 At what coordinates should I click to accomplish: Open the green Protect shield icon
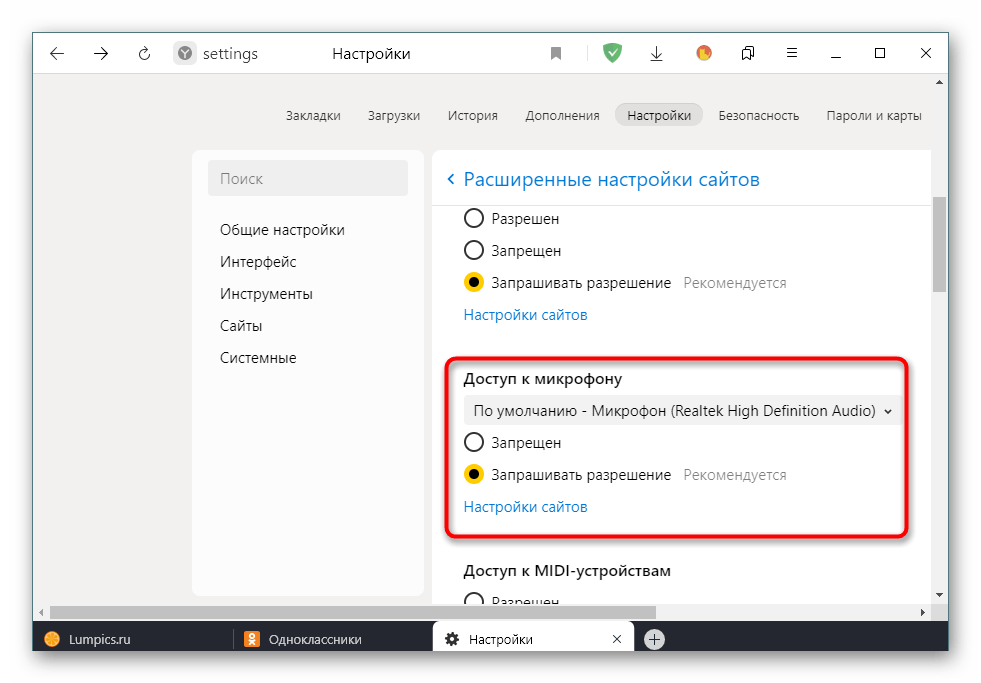[x=612, y=53]
